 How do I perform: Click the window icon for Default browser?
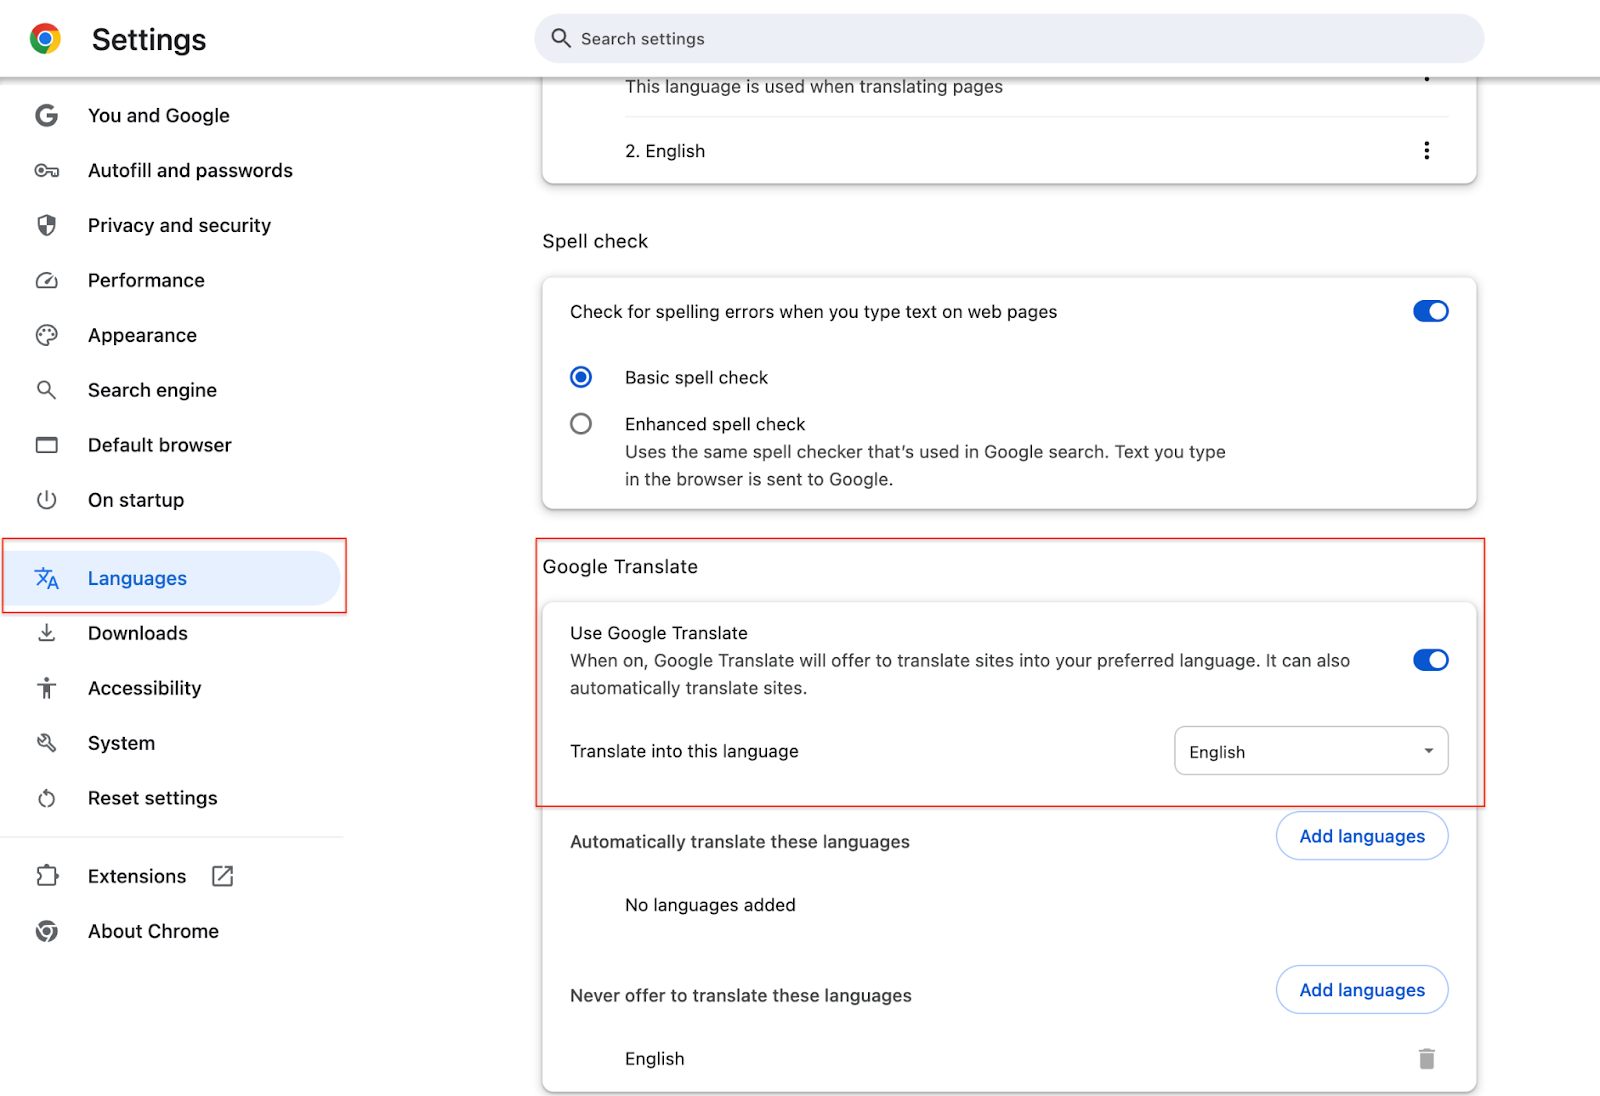46,445
